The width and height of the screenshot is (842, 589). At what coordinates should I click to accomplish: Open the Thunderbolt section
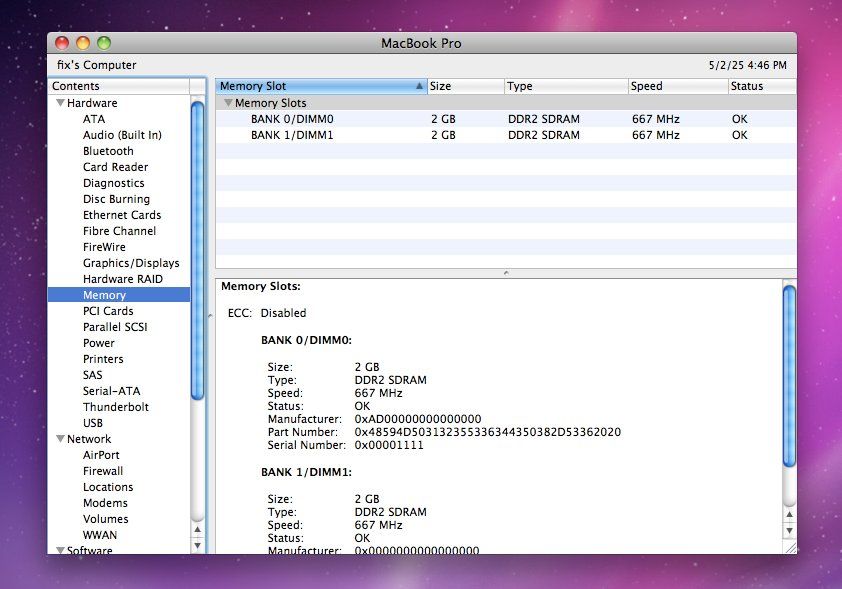point(116,407)
